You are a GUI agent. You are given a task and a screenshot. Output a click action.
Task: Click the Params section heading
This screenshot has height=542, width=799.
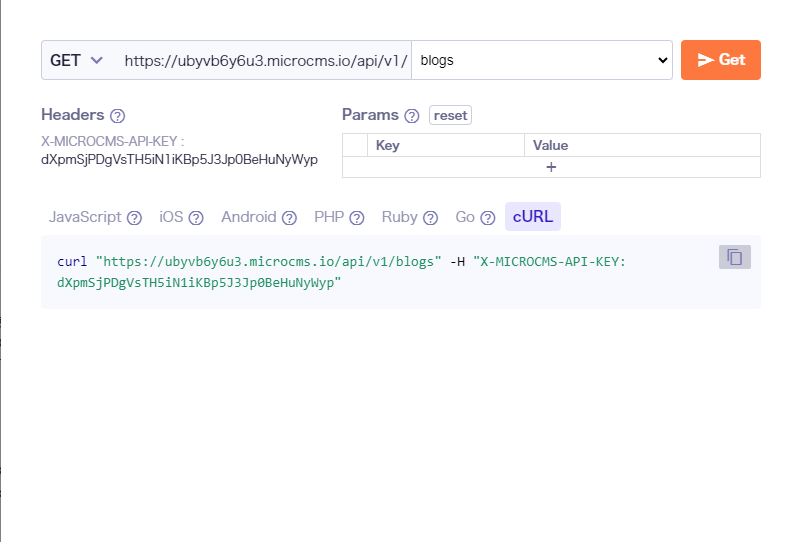click(370, 115)
